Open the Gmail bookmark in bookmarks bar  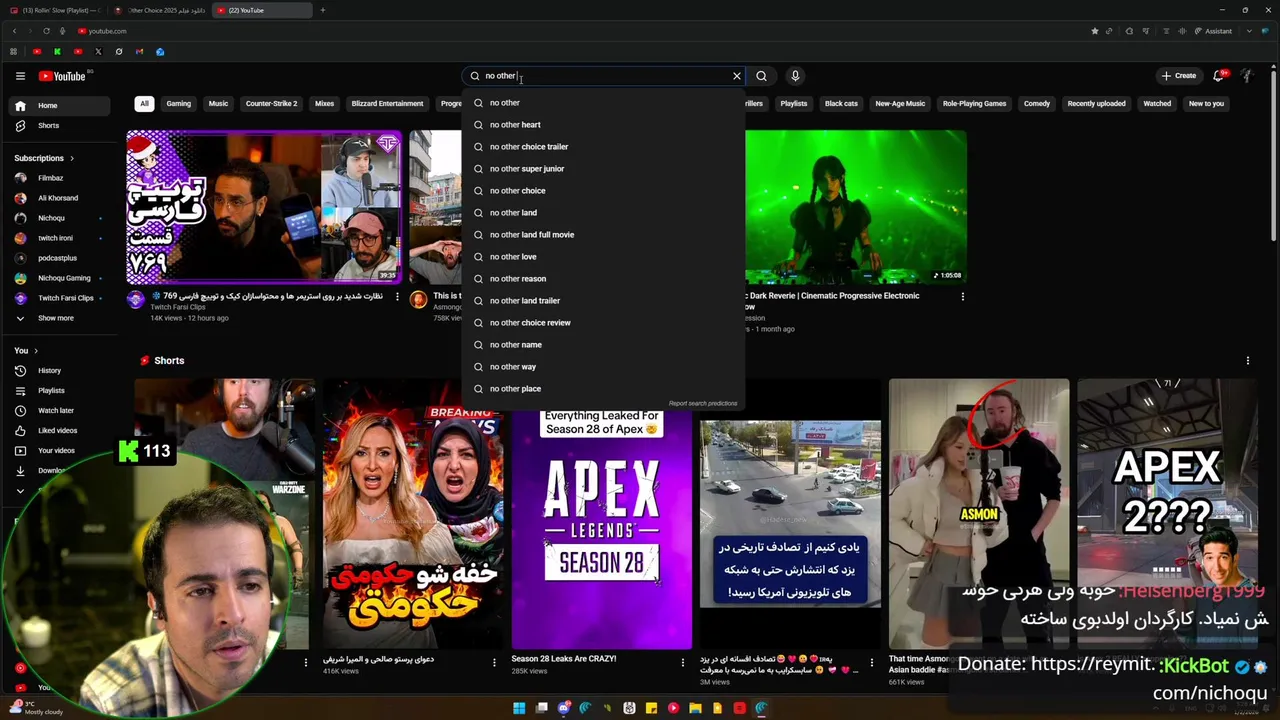(139, 51)
